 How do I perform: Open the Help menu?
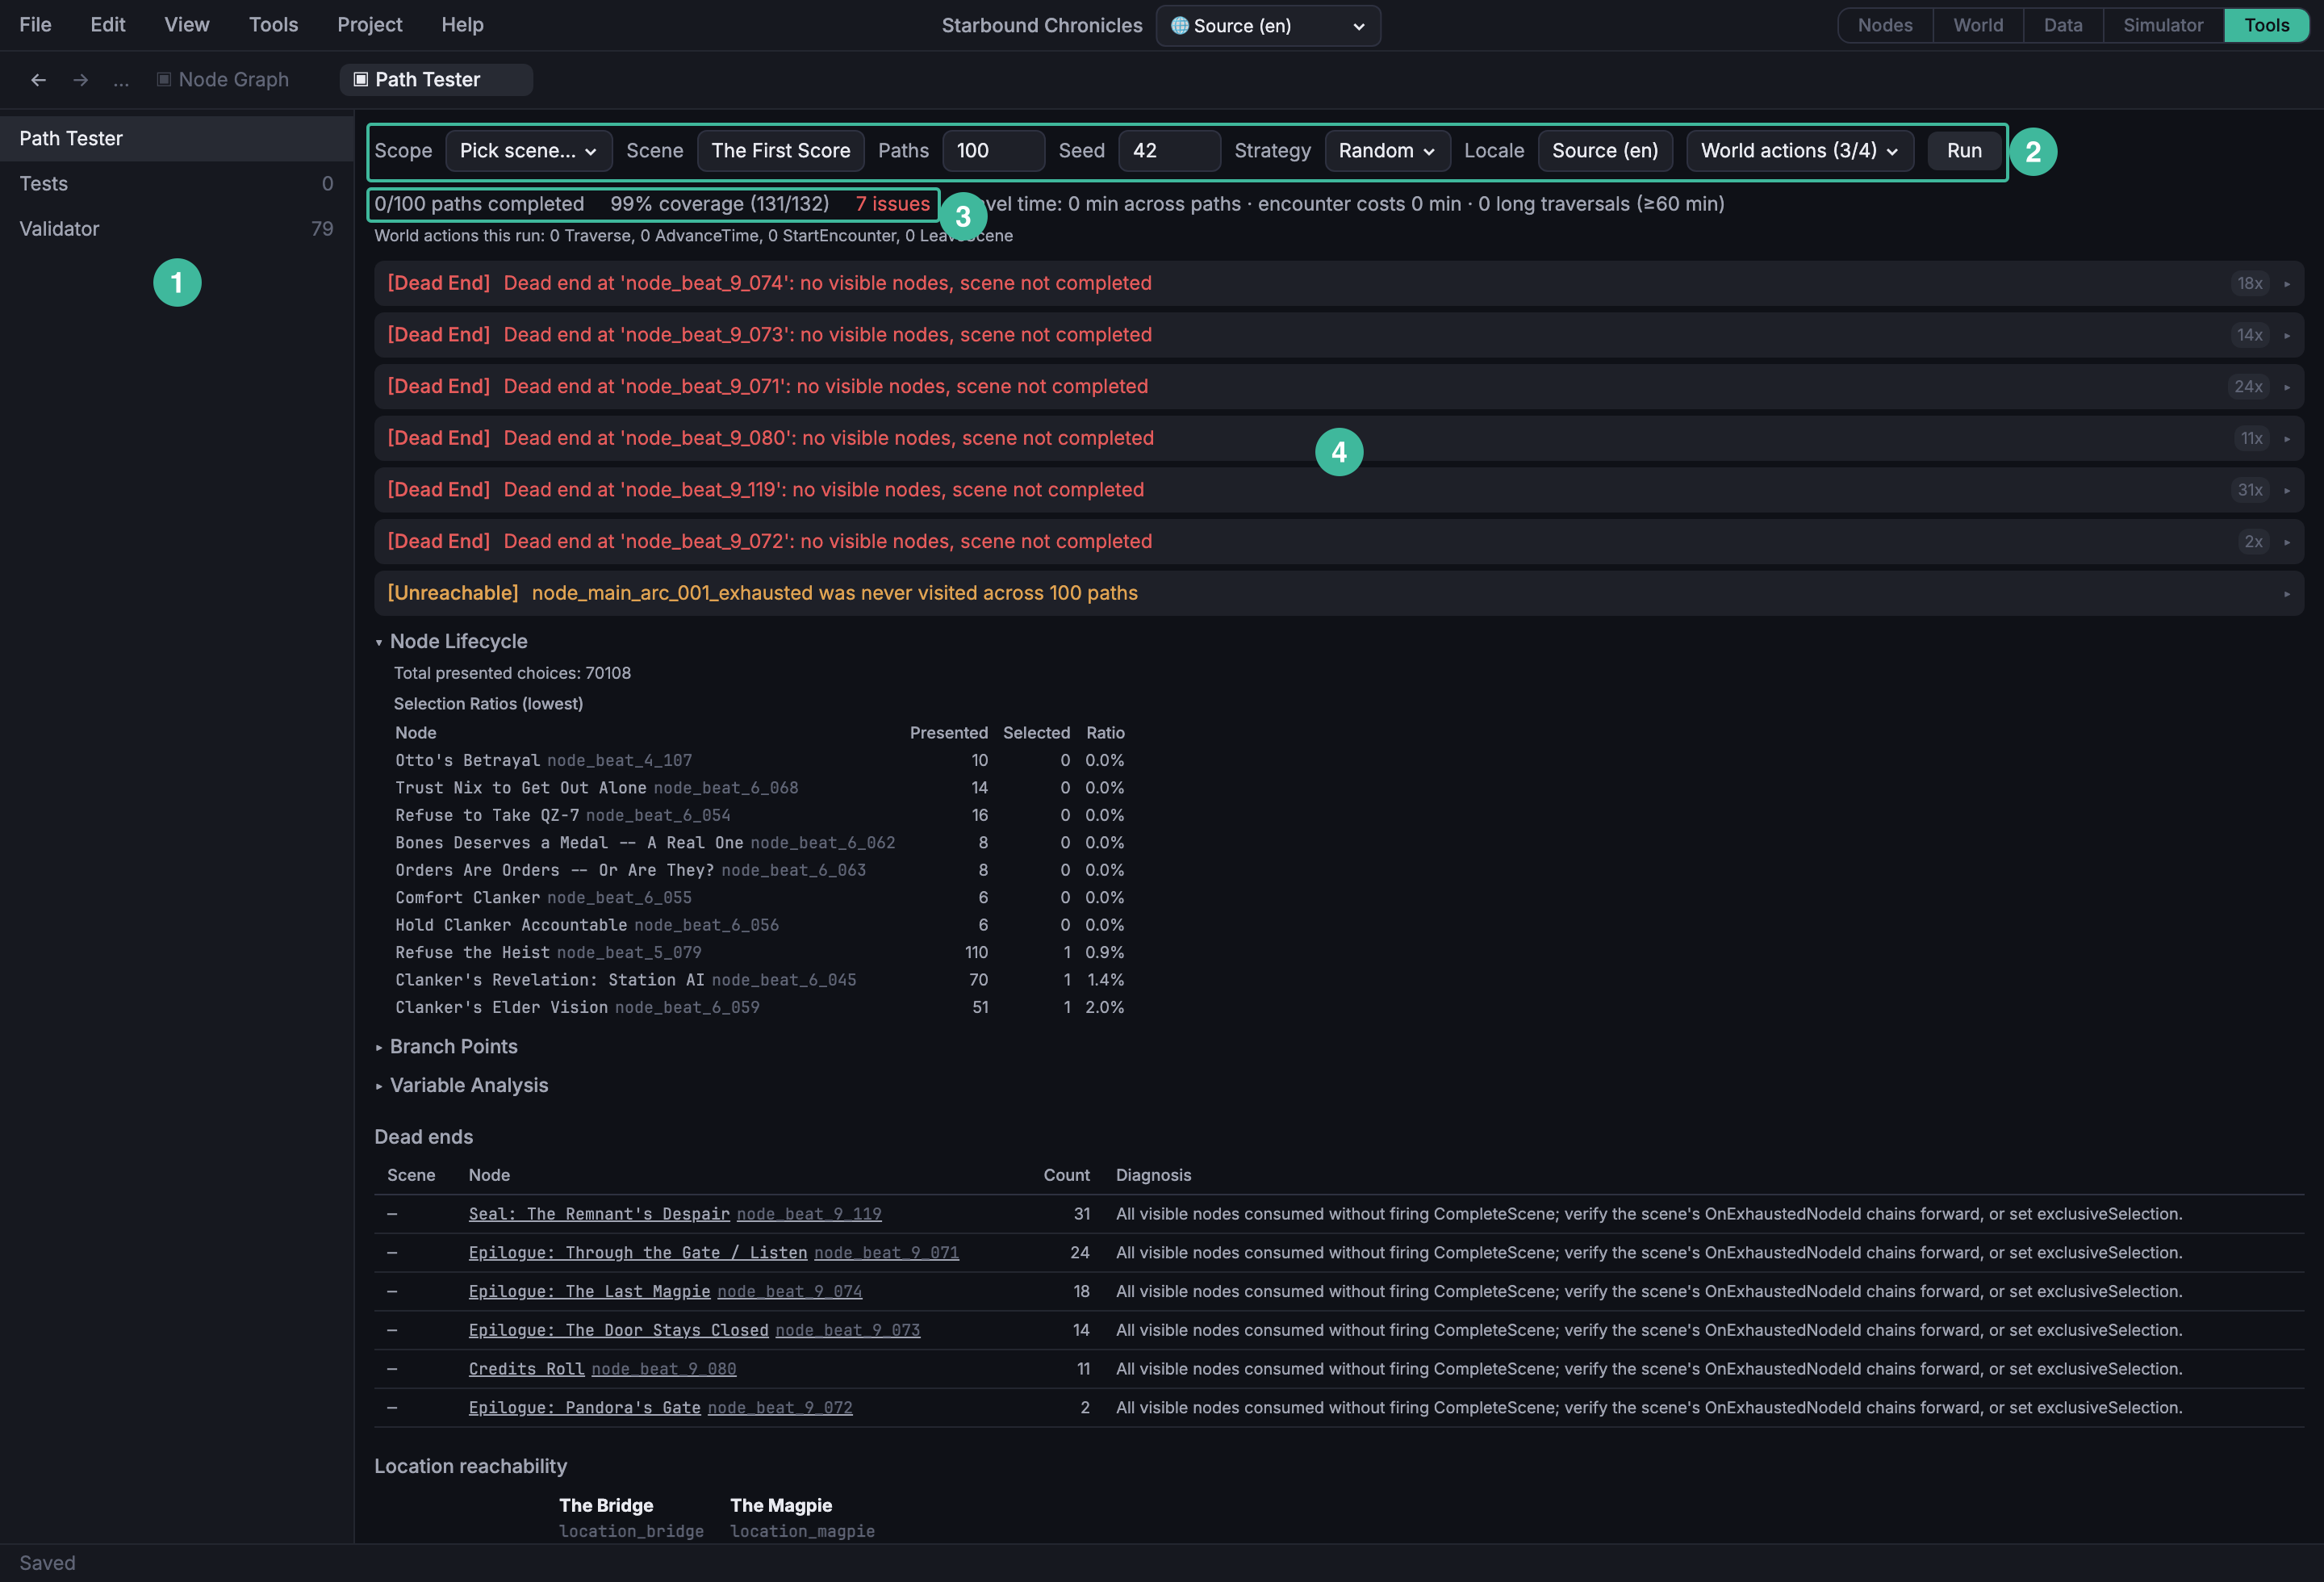463,25
